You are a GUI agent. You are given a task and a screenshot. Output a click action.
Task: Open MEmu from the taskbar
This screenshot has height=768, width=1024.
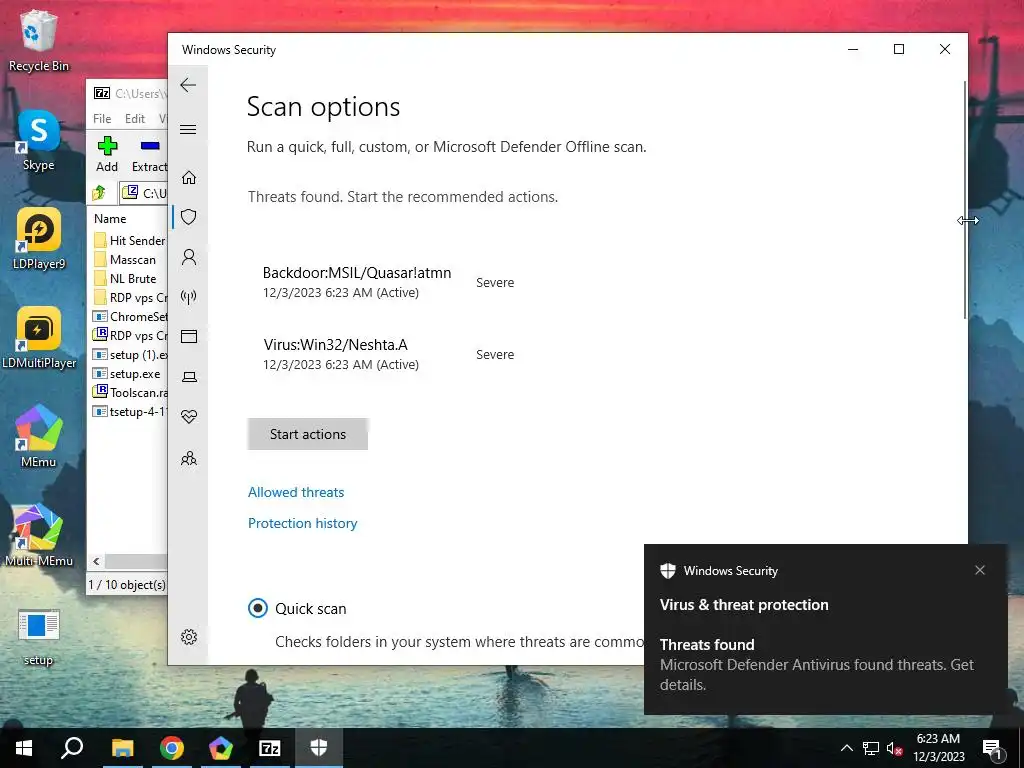221,748
